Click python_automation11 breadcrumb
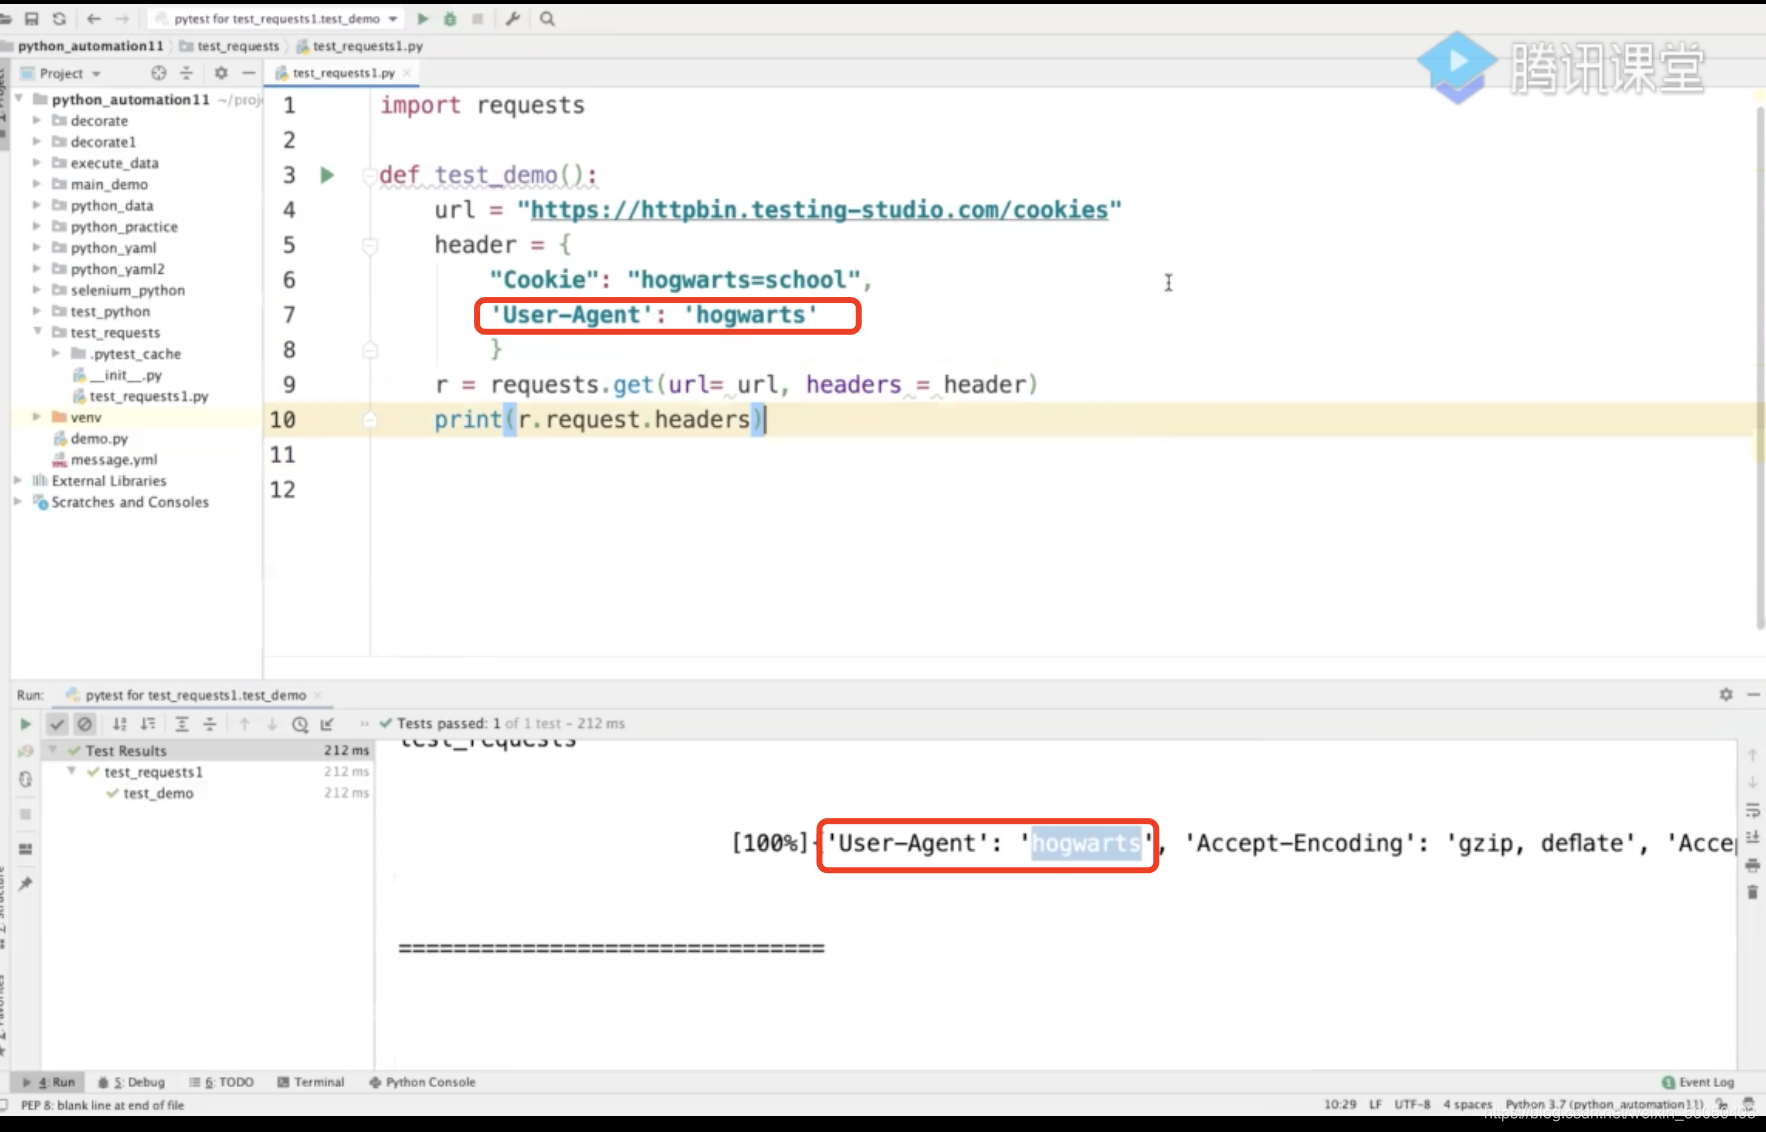The height and width of the screenshot is (1132, 1766). pos(90,46)
